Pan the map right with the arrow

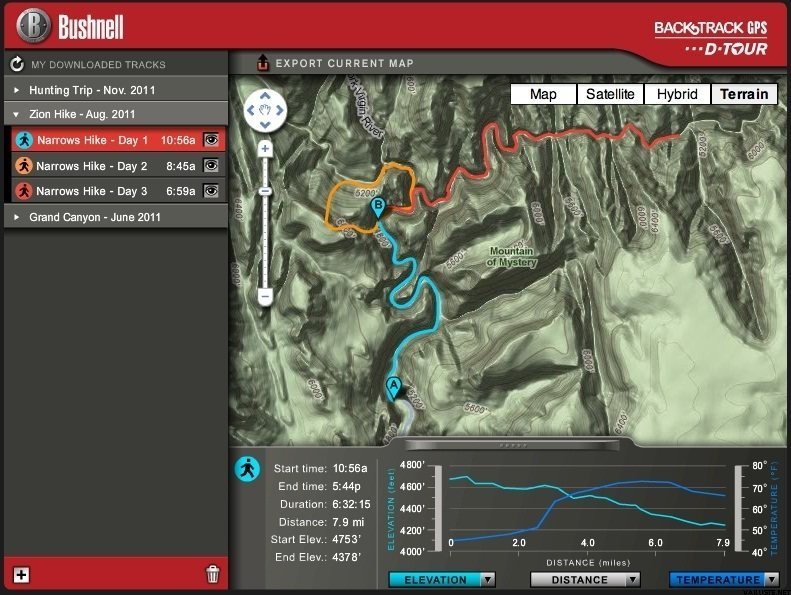280,110
